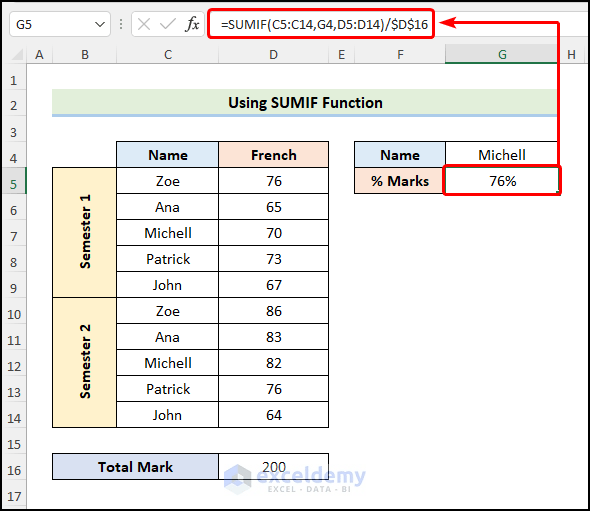Select column B header

(85, 55)
